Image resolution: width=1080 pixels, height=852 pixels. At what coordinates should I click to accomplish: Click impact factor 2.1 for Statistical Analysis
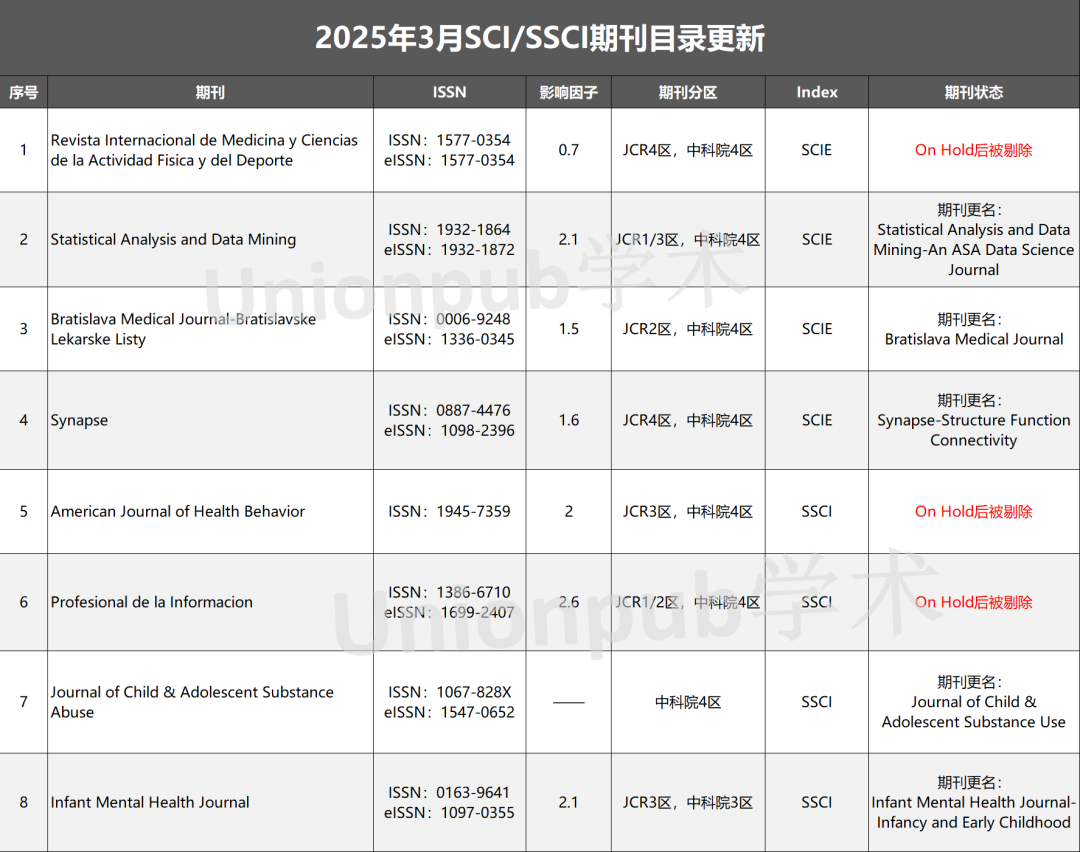568,240
